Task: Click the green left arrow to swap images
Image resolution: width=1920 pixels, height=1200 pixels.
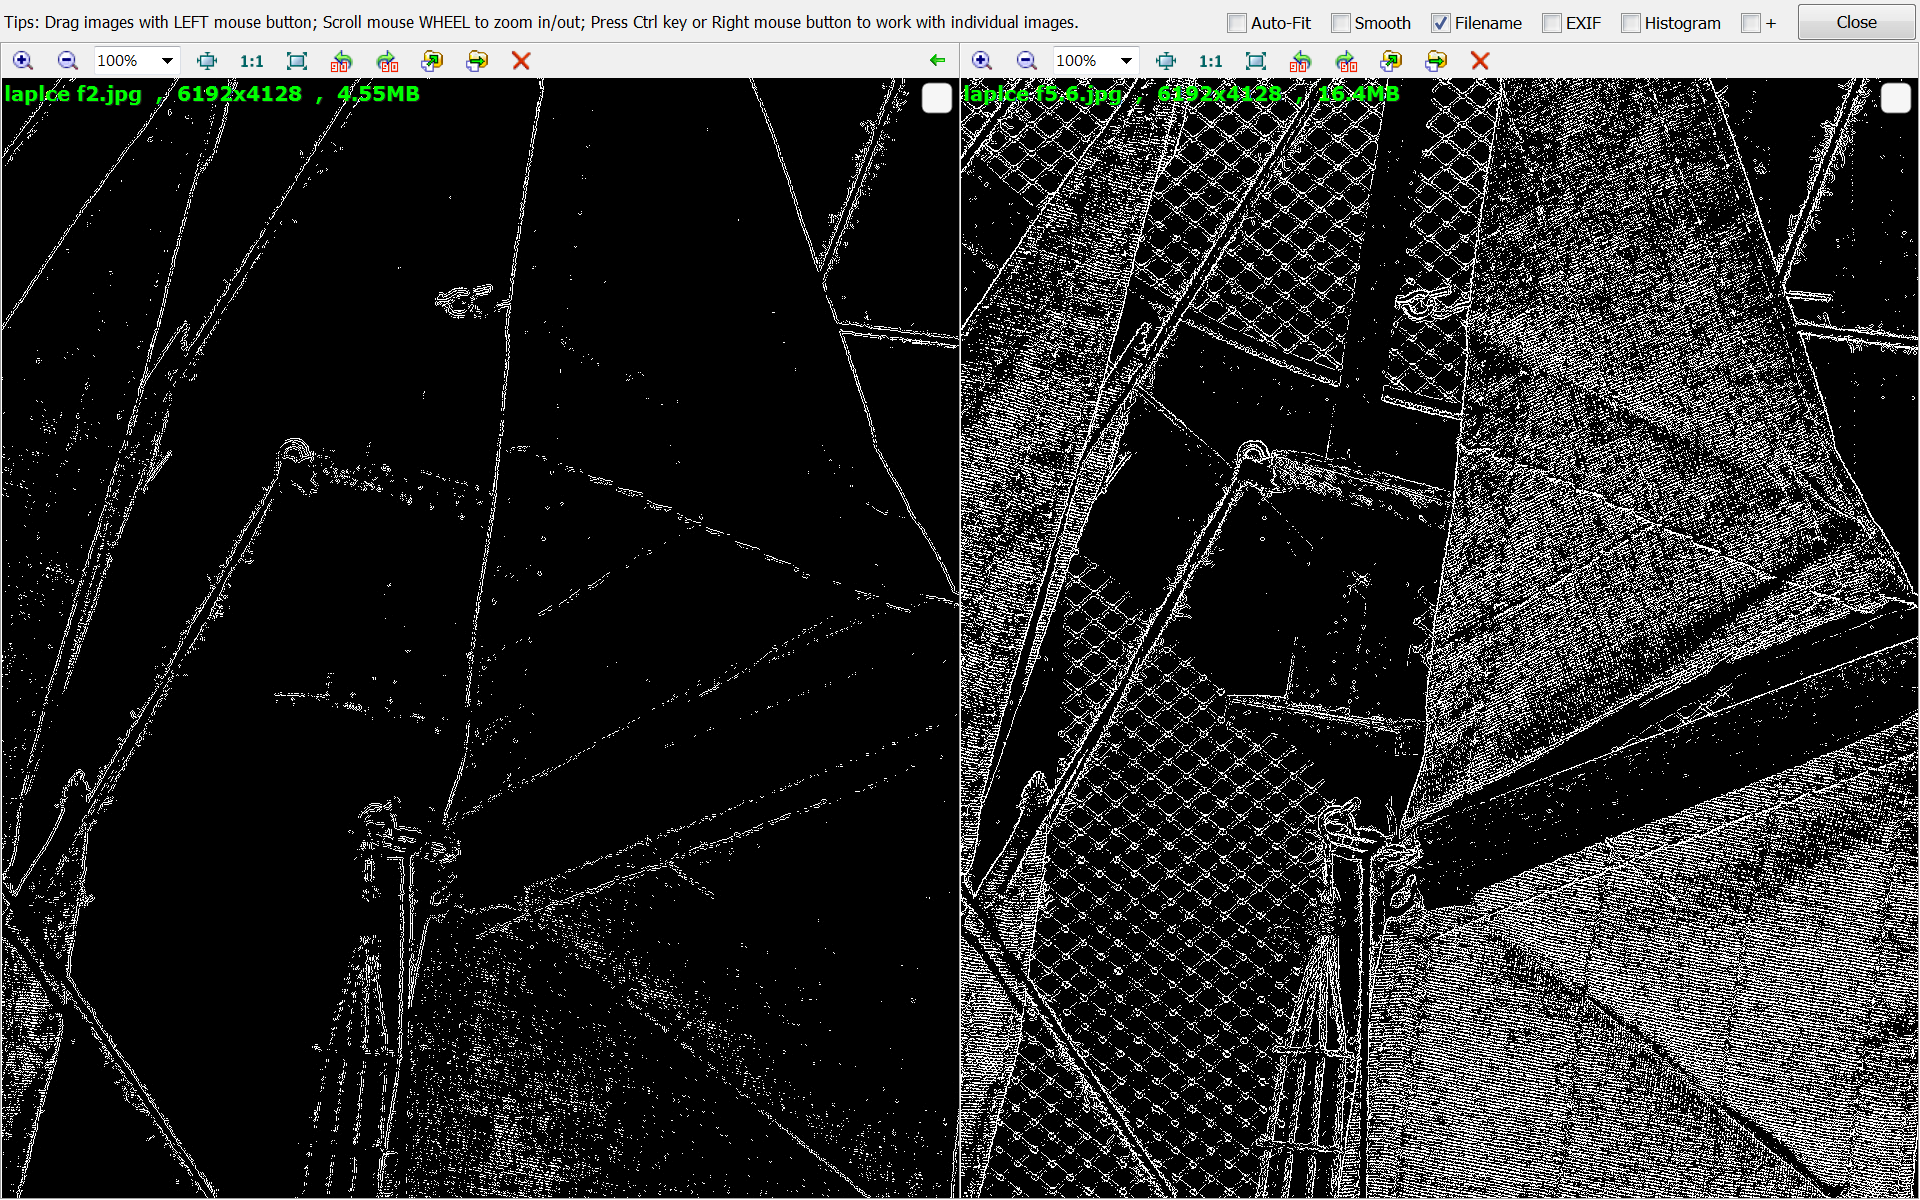Action: point(937,61)
